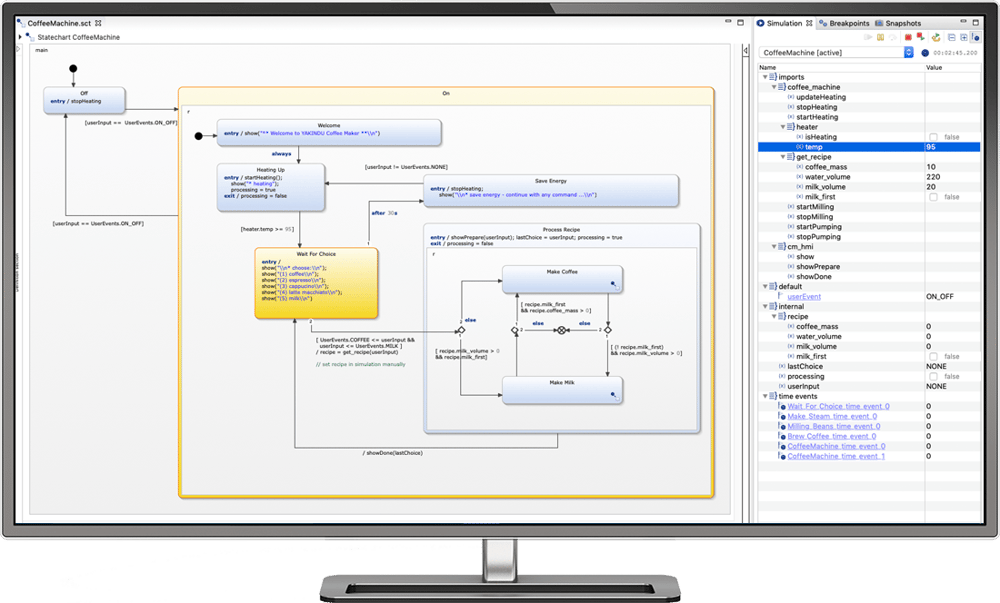Terminate the CoffeeMachine simulation session
1000x603 pixels.
click(908, 36)
